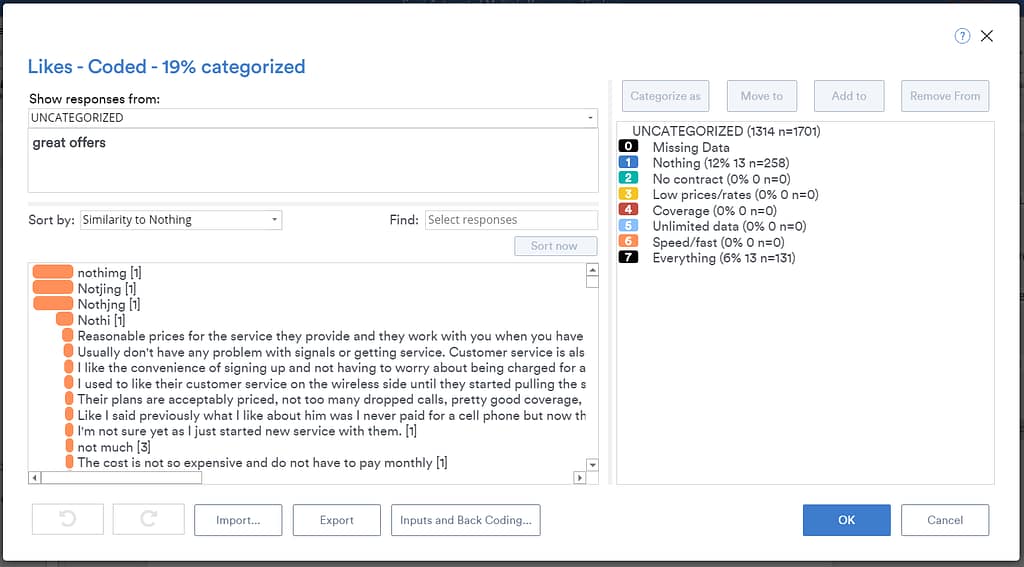Image resolution: width=1024 pixels, height=567 pixels.
Task: Open Inputs and Back Coding dialog
Action: click(x=465, y=520)
